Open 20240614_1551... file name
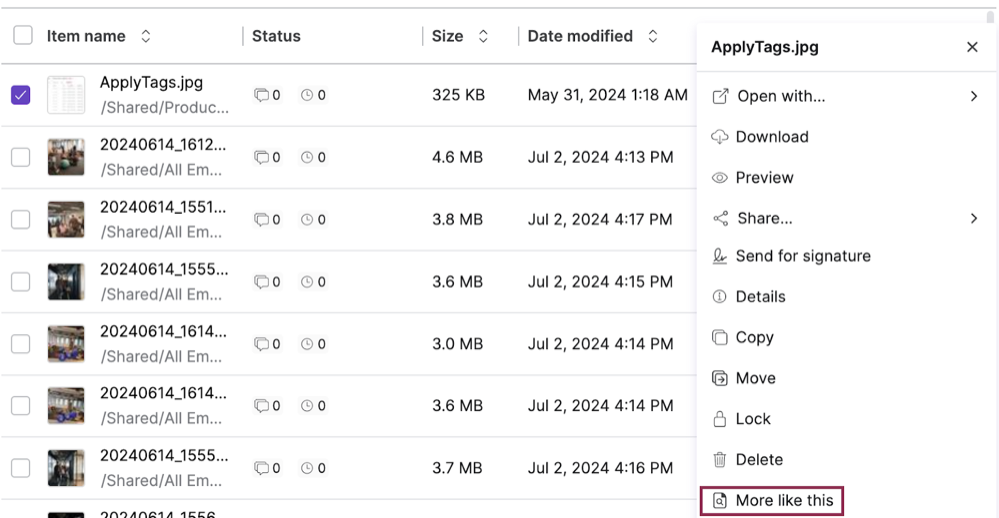The height and width of the screenshot is (518, 999). tap(162, 207)
